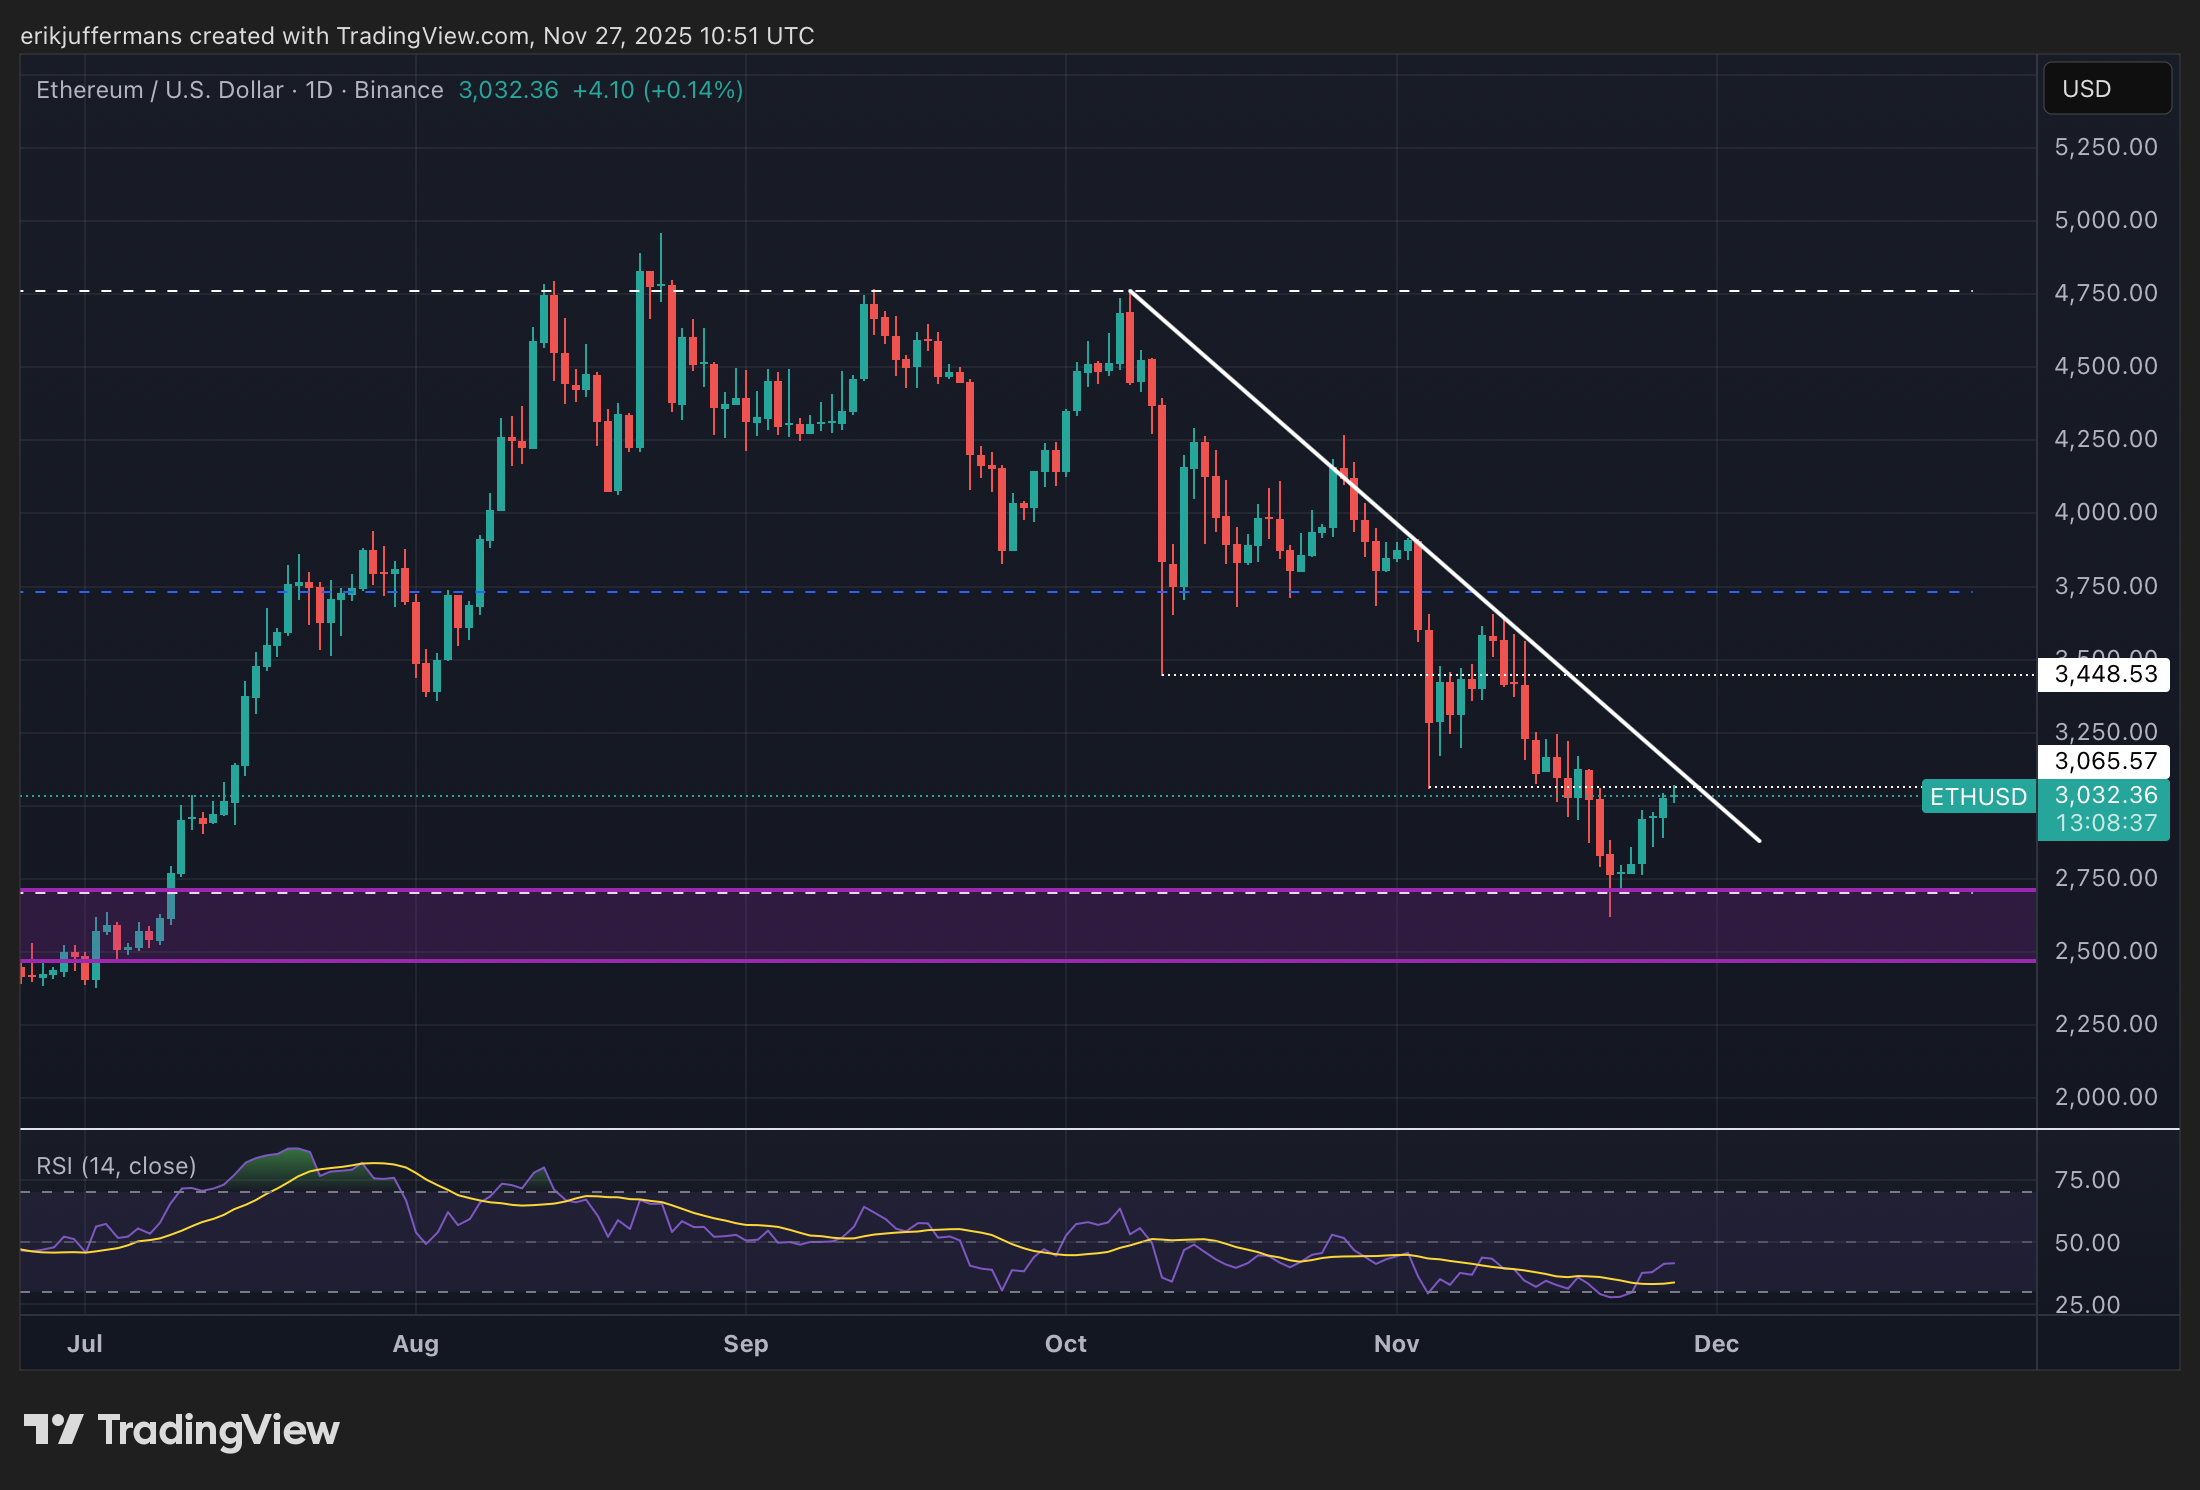Viewport: 2200px width, 1490px height.
Task: Select the 3,065.57 price label
Action: tap(2104, 761)
